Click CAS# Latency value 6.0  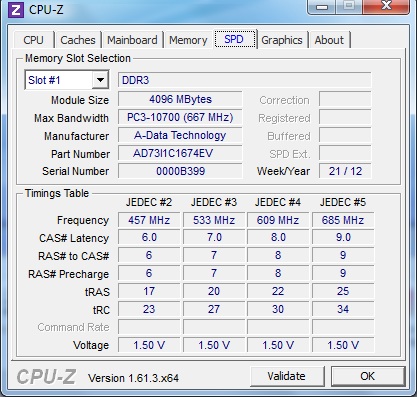[x=149, y=238]
